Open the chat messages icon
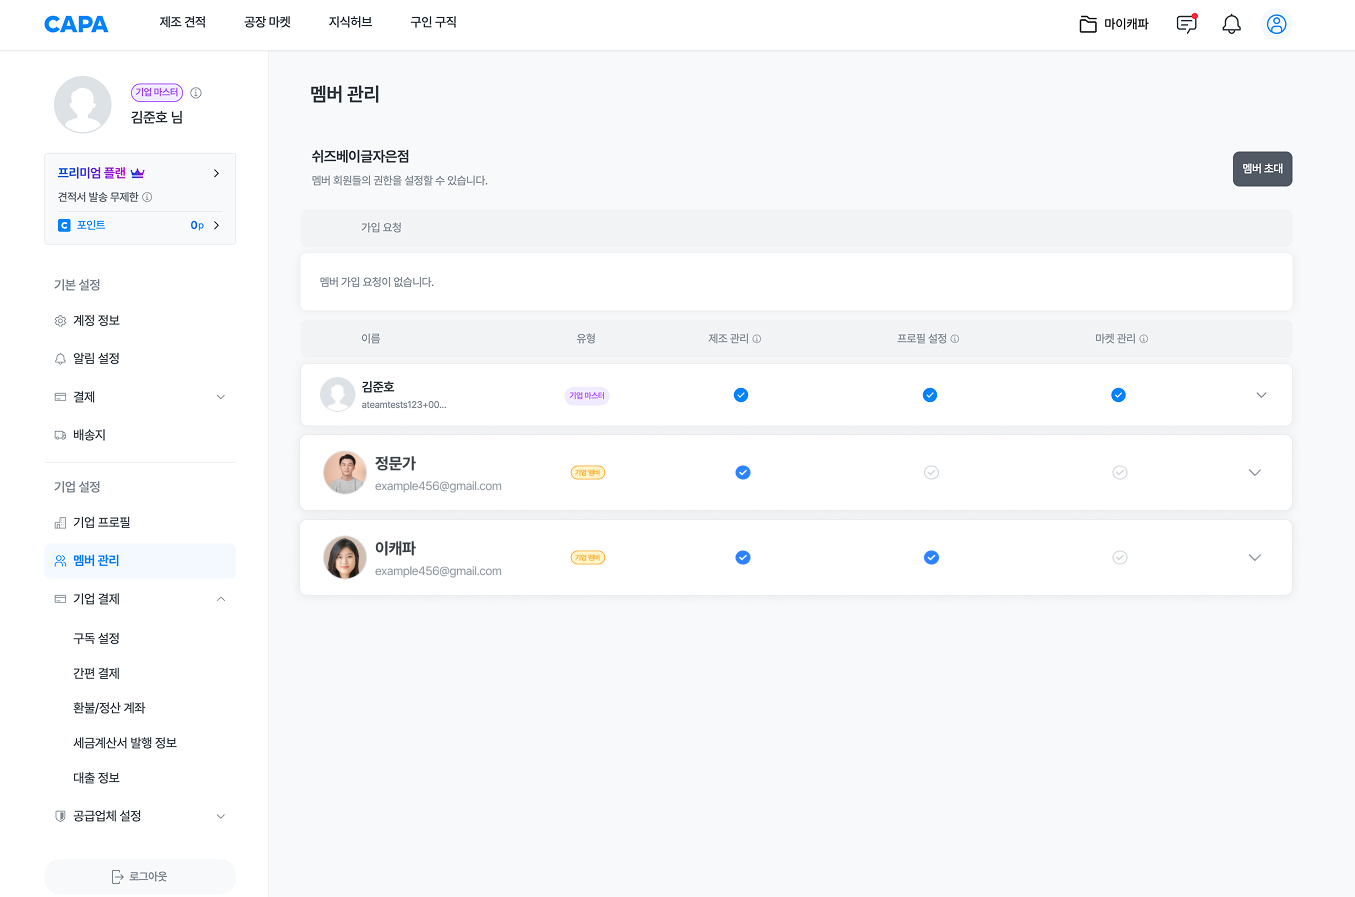Image resolution: width=1355 pixels, height=897 pixels. coord(1186,24)
